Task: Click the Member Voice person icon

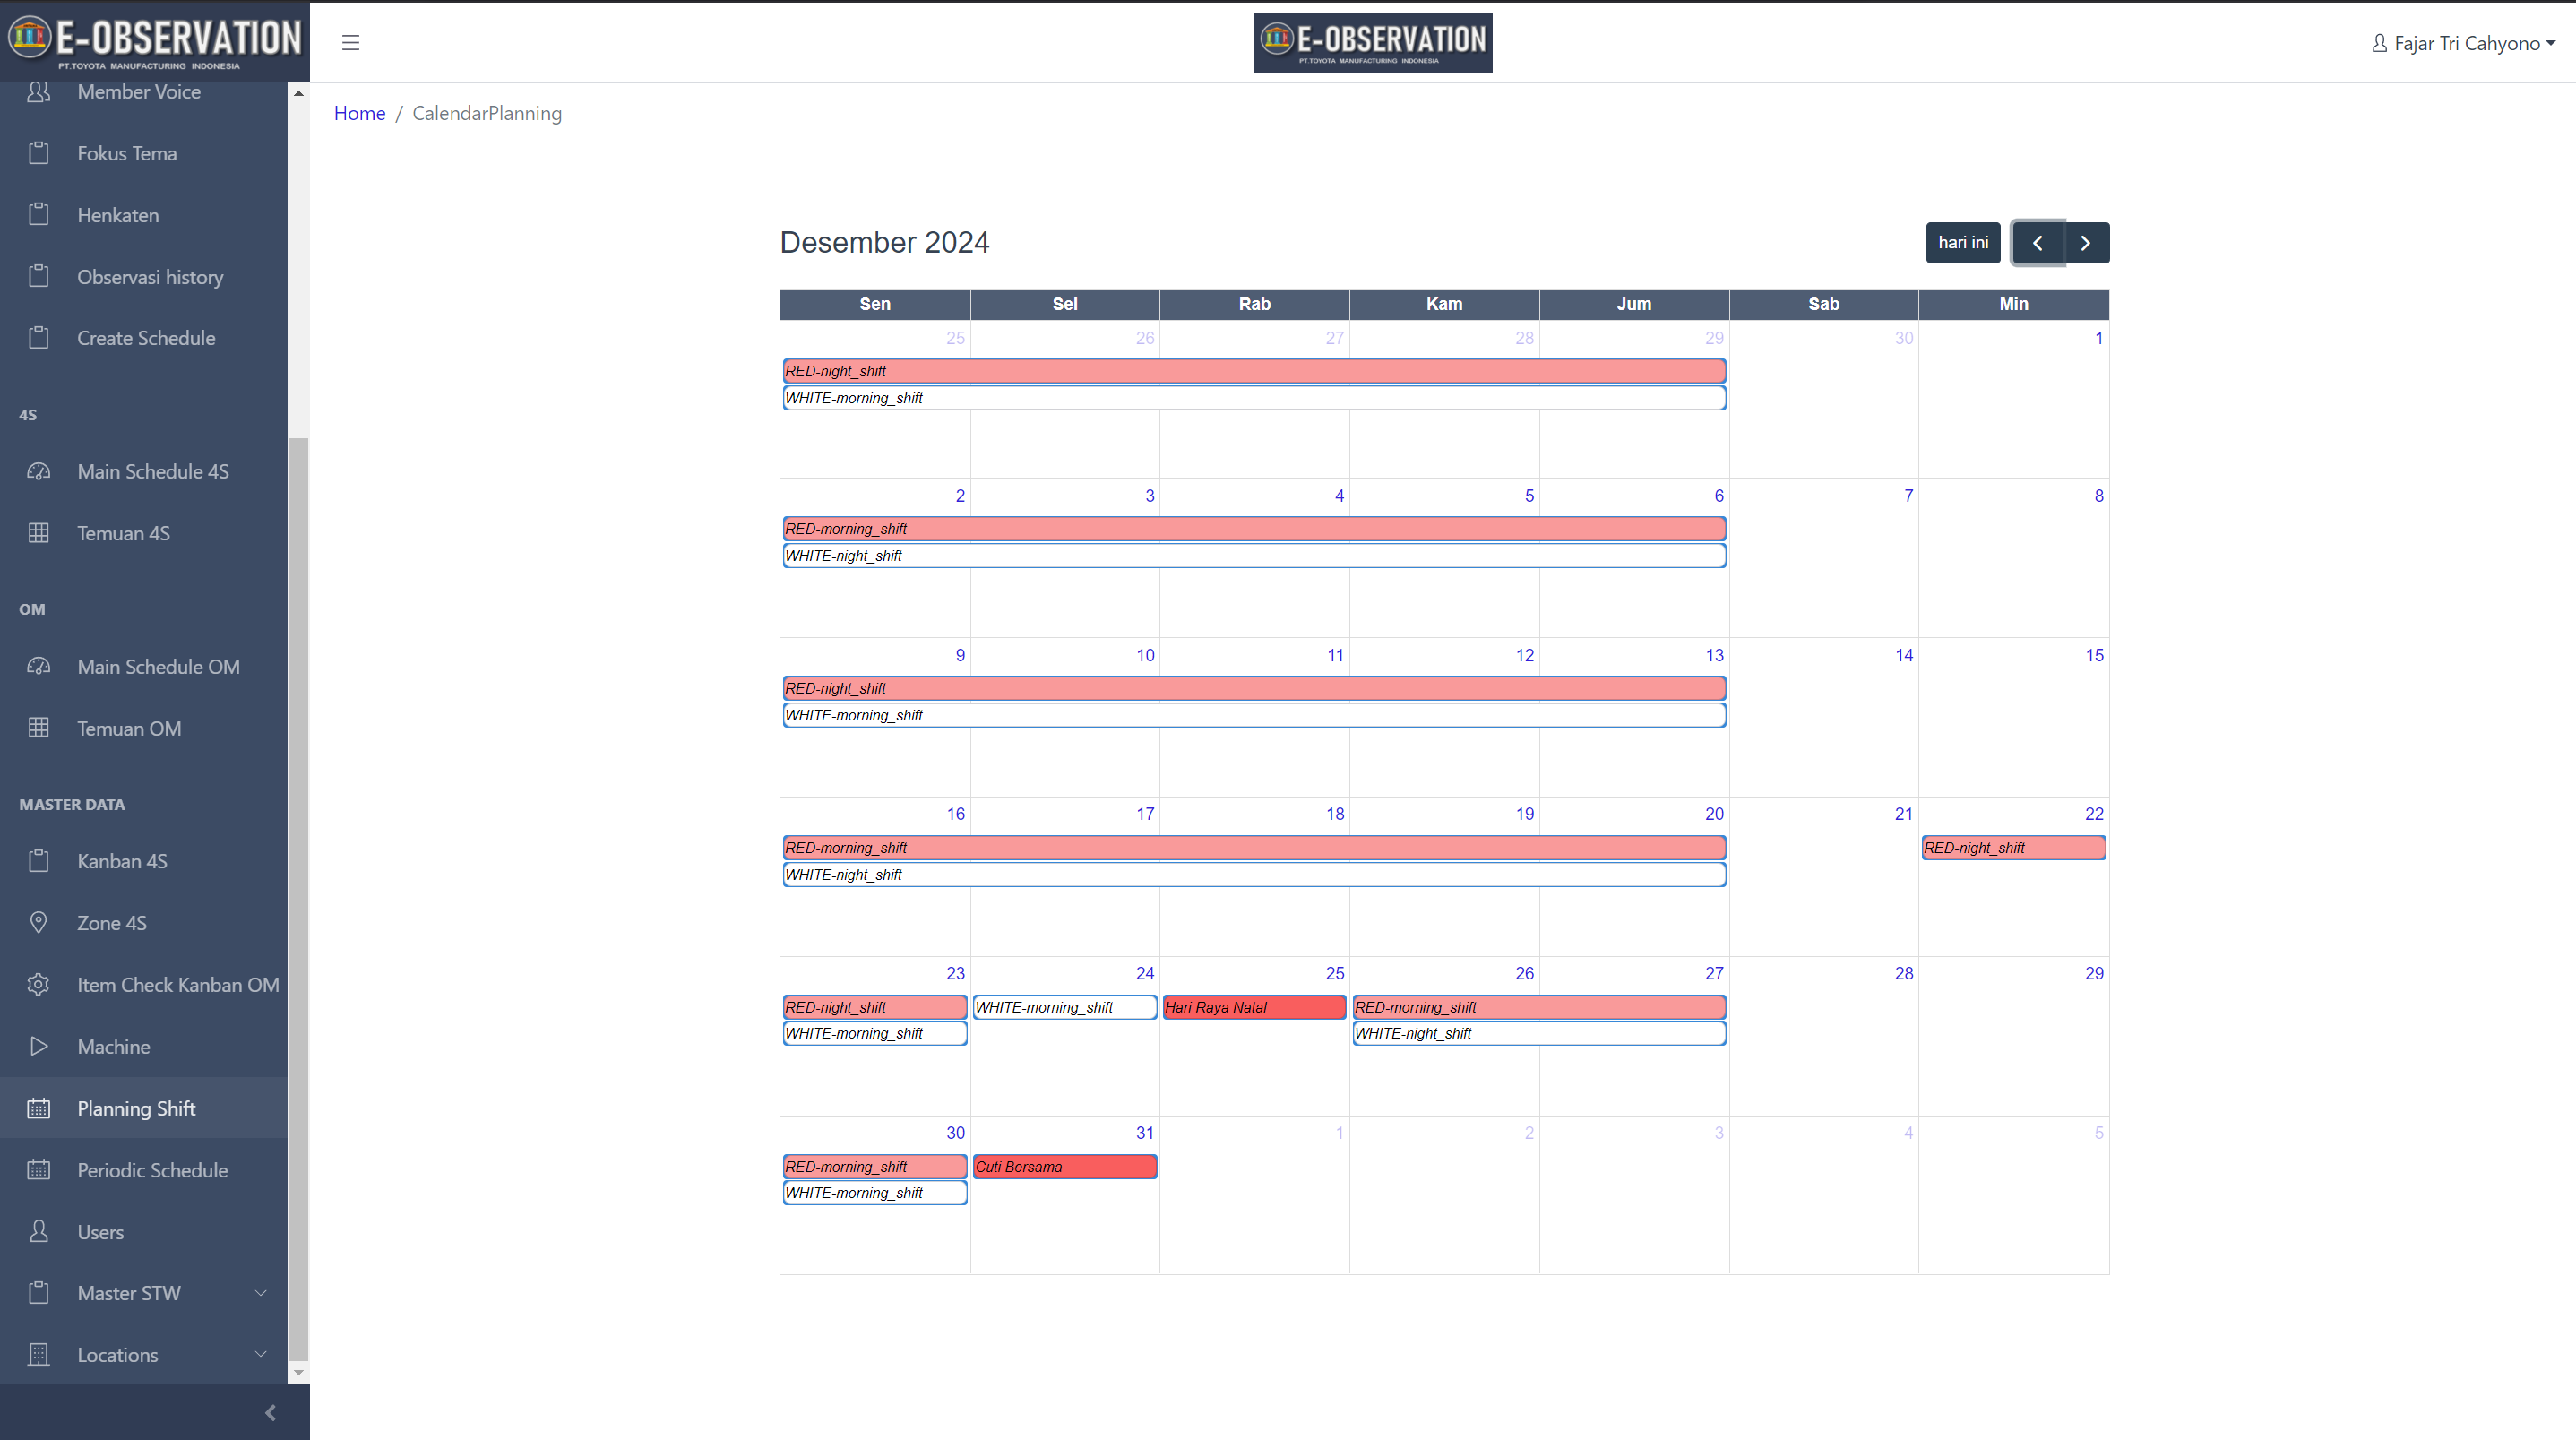Action: coord(38,92)
